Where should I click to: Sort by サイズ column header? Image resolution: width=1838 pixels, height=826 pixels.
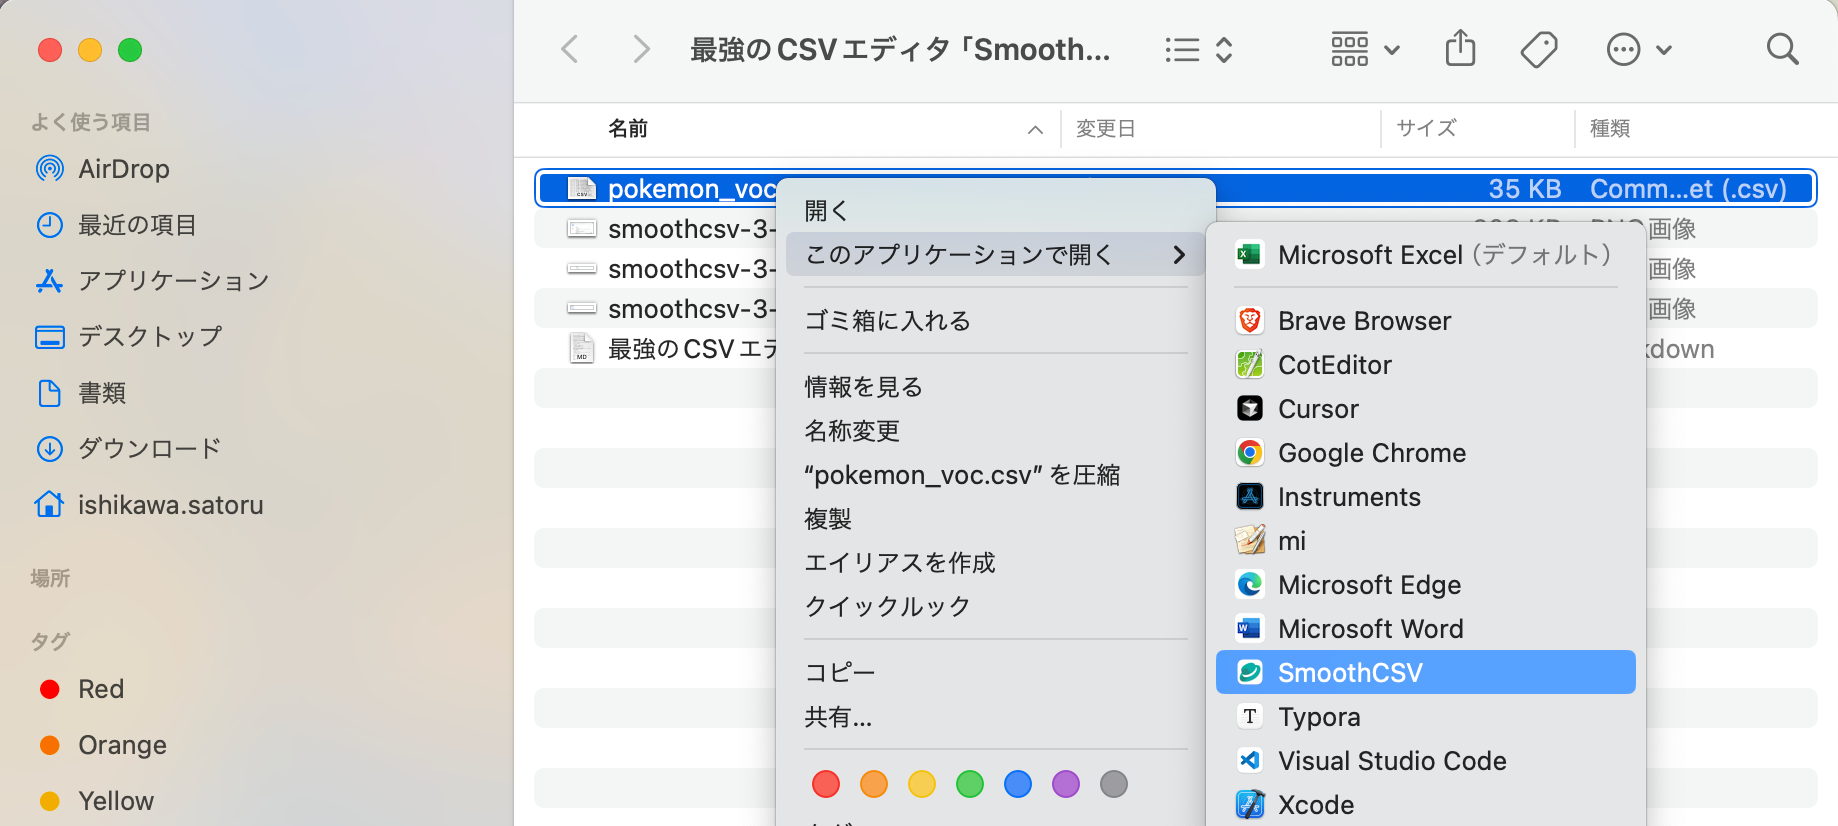coord(1426,129)
